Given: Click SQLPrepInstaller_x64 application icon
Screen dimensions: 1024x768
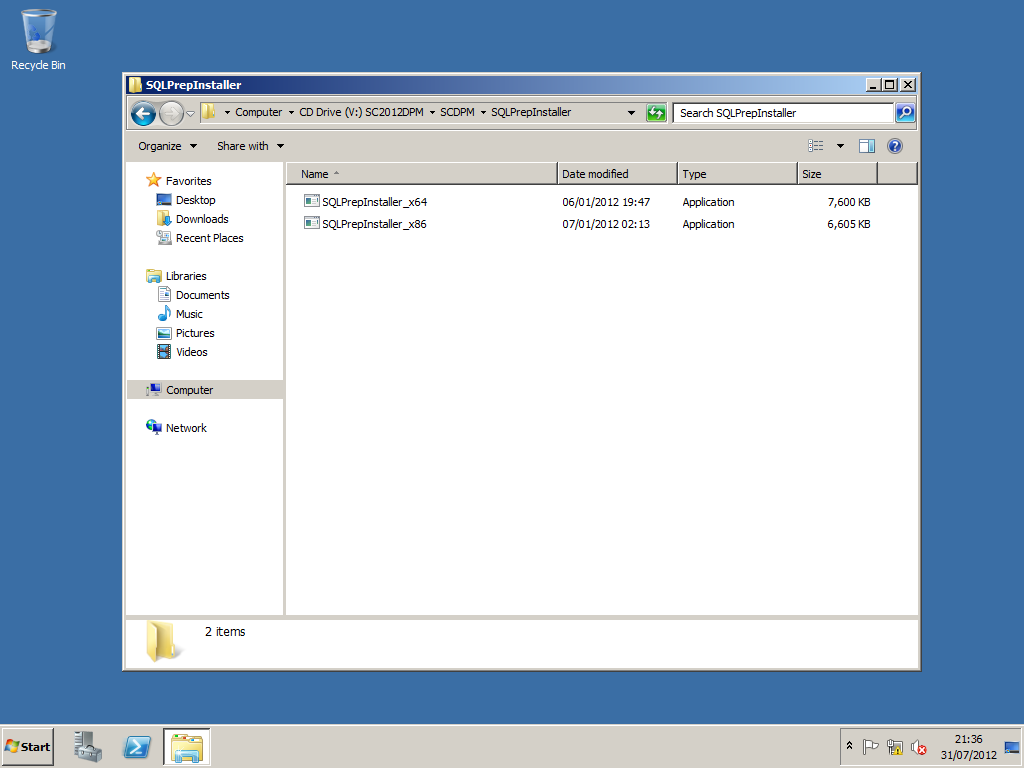Looking at the screenshot, I should (312, 201).
